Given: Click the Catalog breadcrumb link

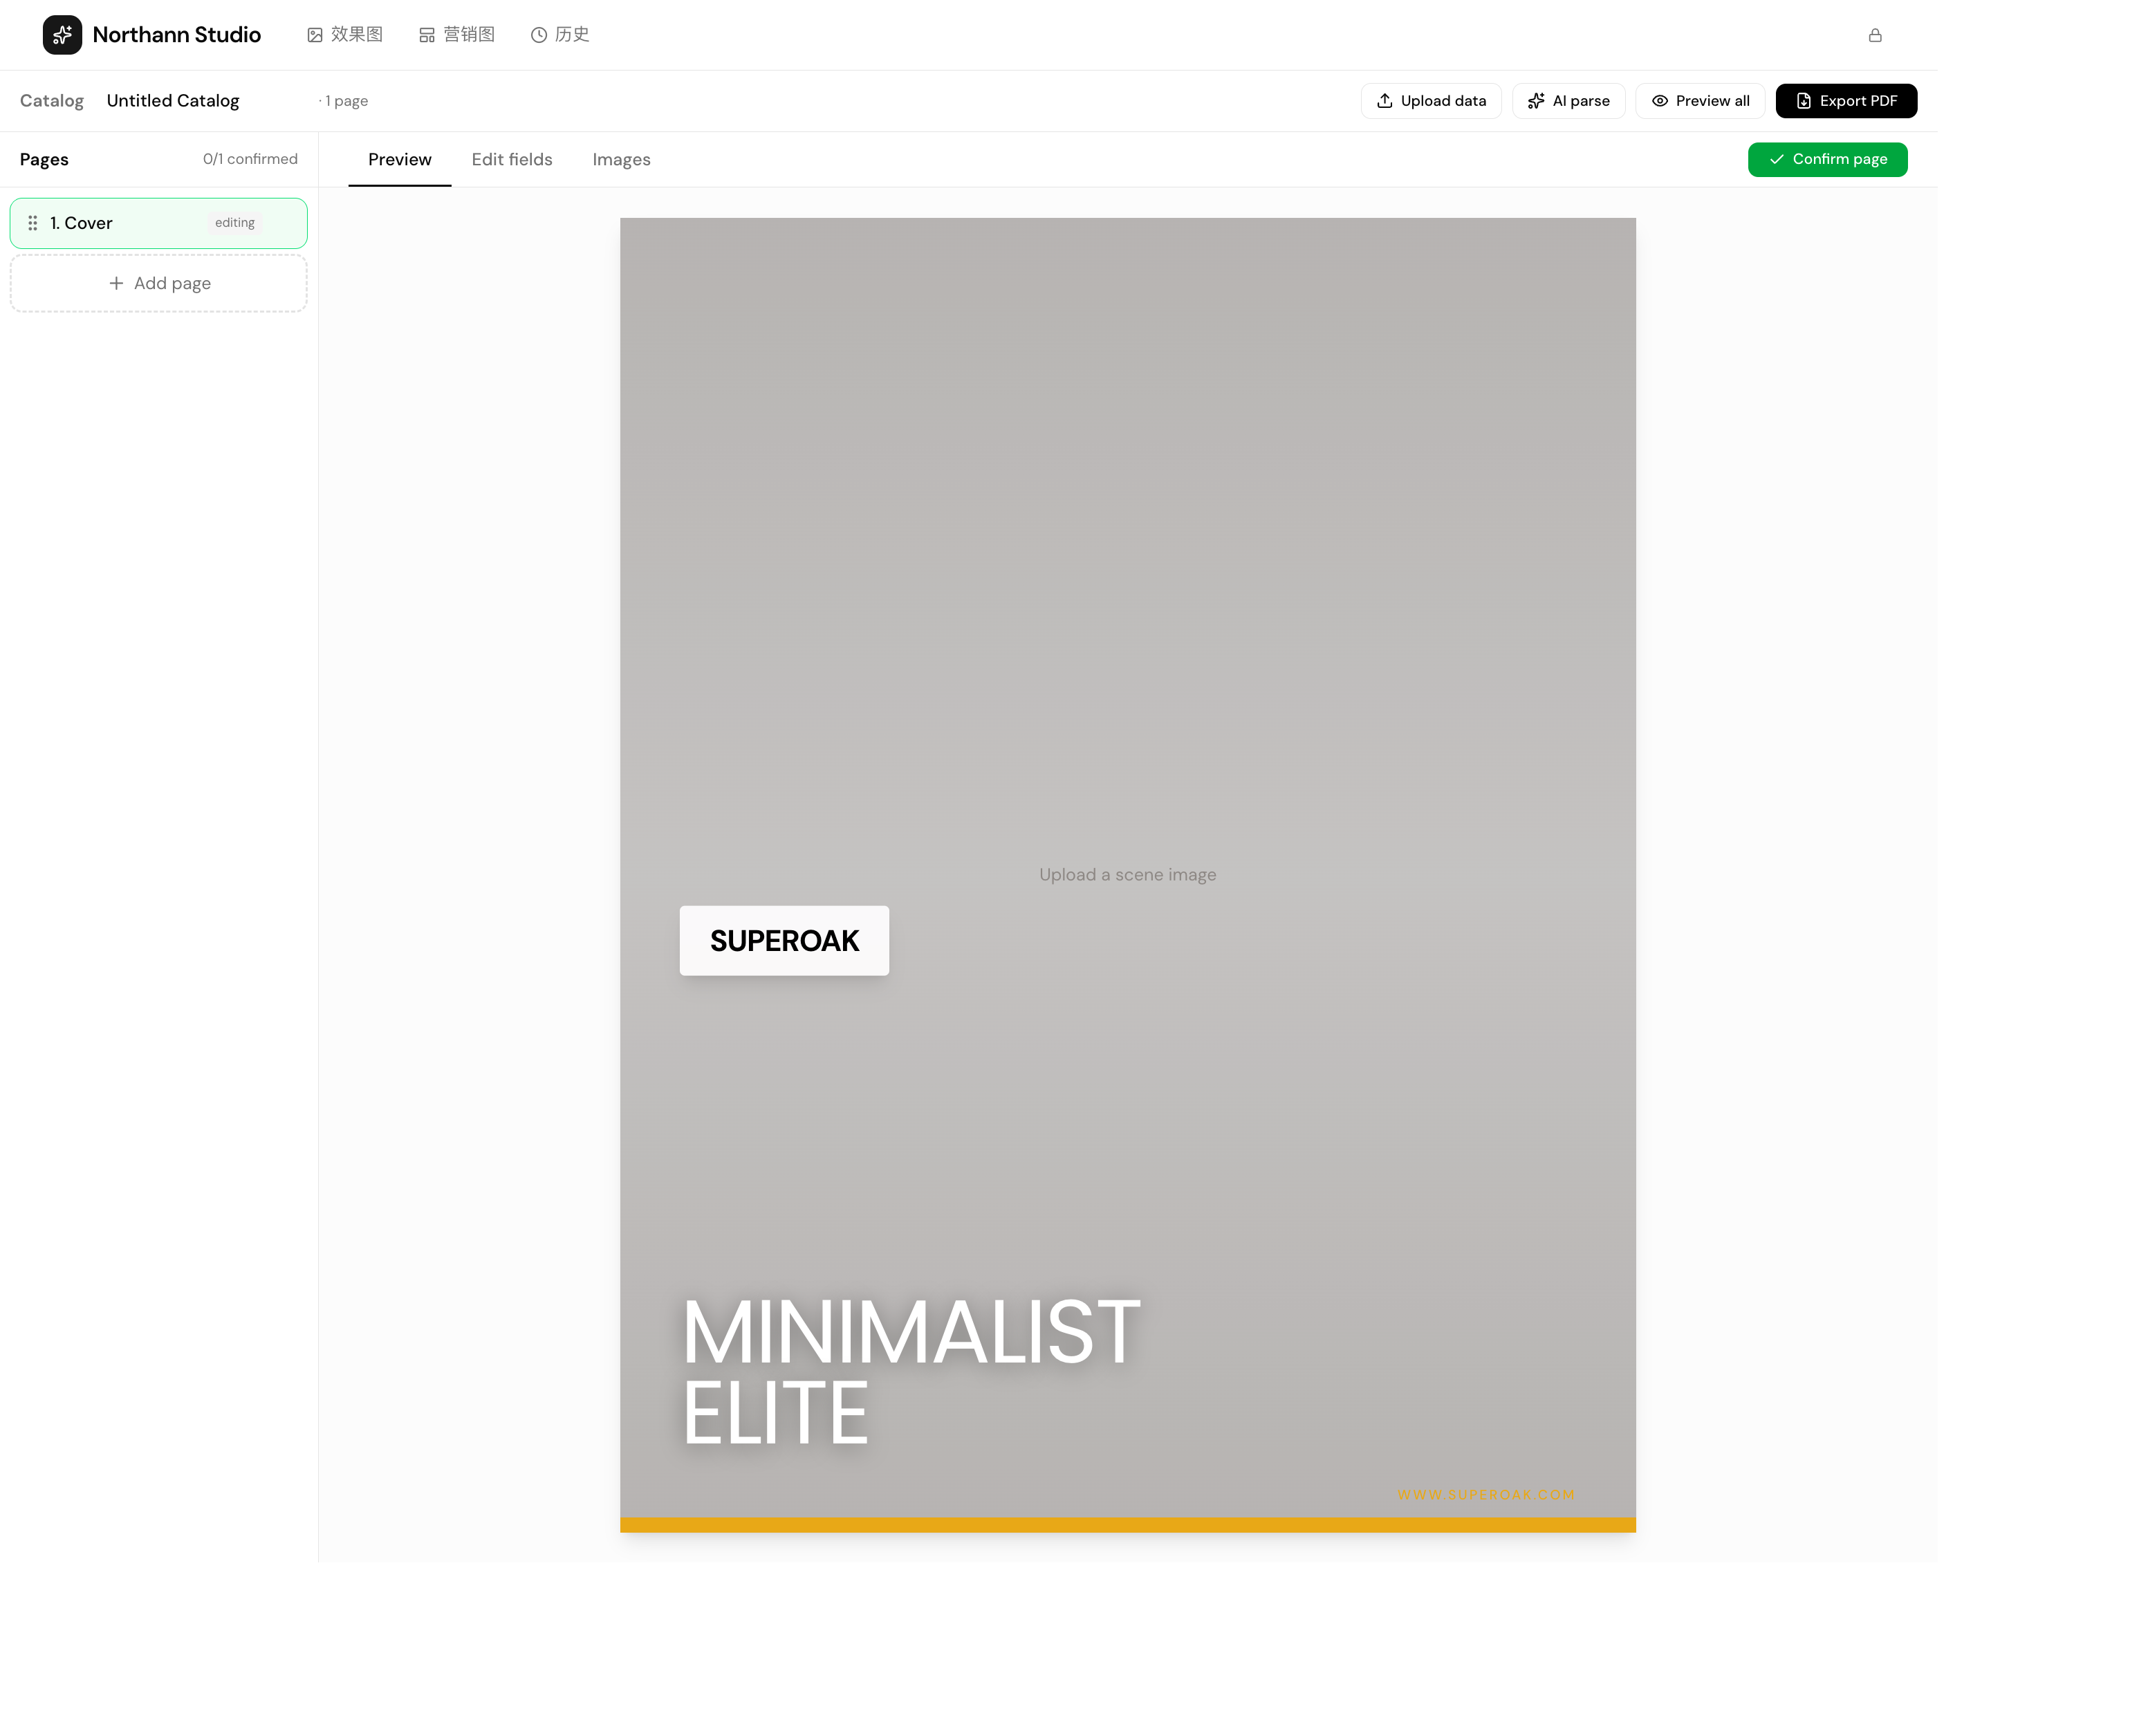Looking at the screenshot, I should [52, 101].
